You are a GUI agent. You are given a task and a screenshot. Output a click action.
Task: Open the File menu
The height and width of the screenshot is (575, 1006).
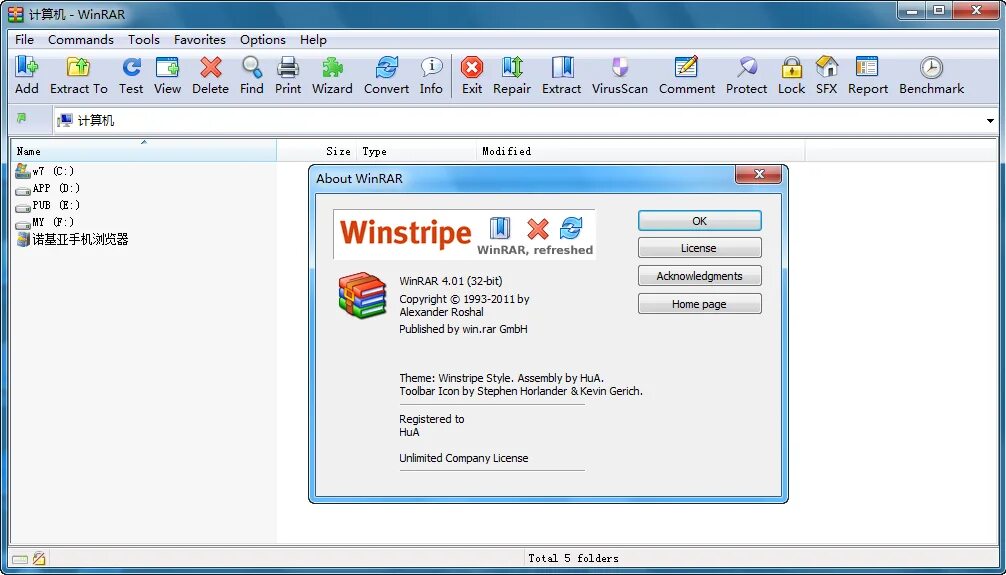(24, 39)
